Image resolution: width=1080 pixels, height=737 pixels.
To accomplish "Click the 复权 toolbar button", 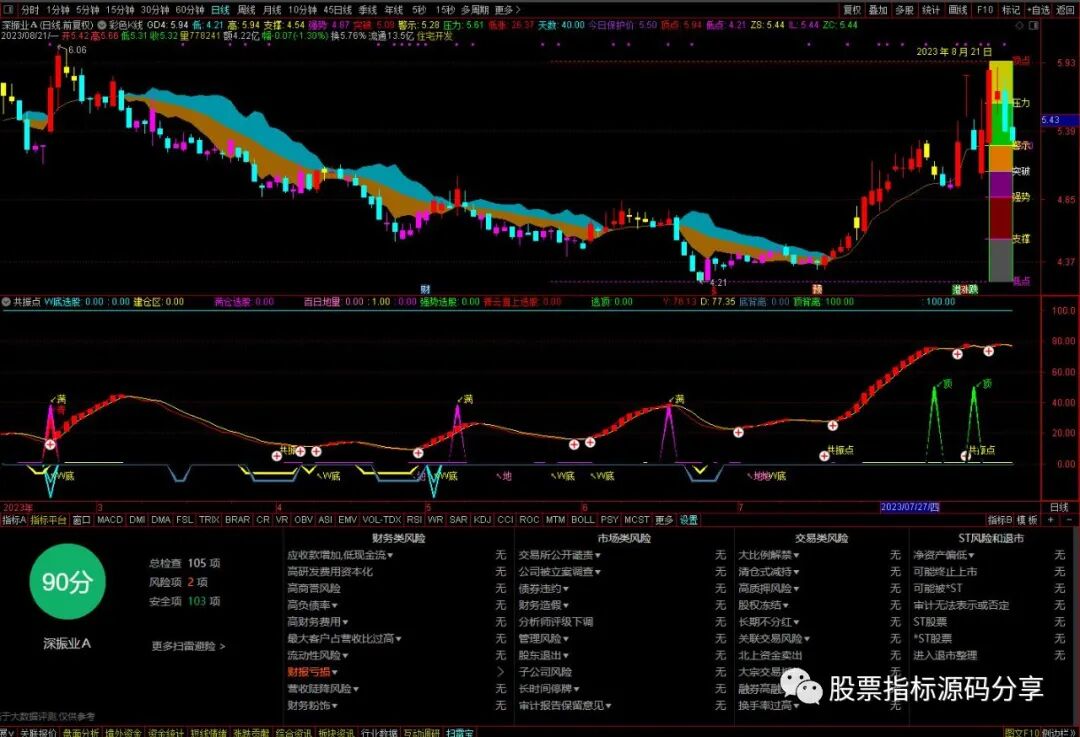I will (852, 10).
